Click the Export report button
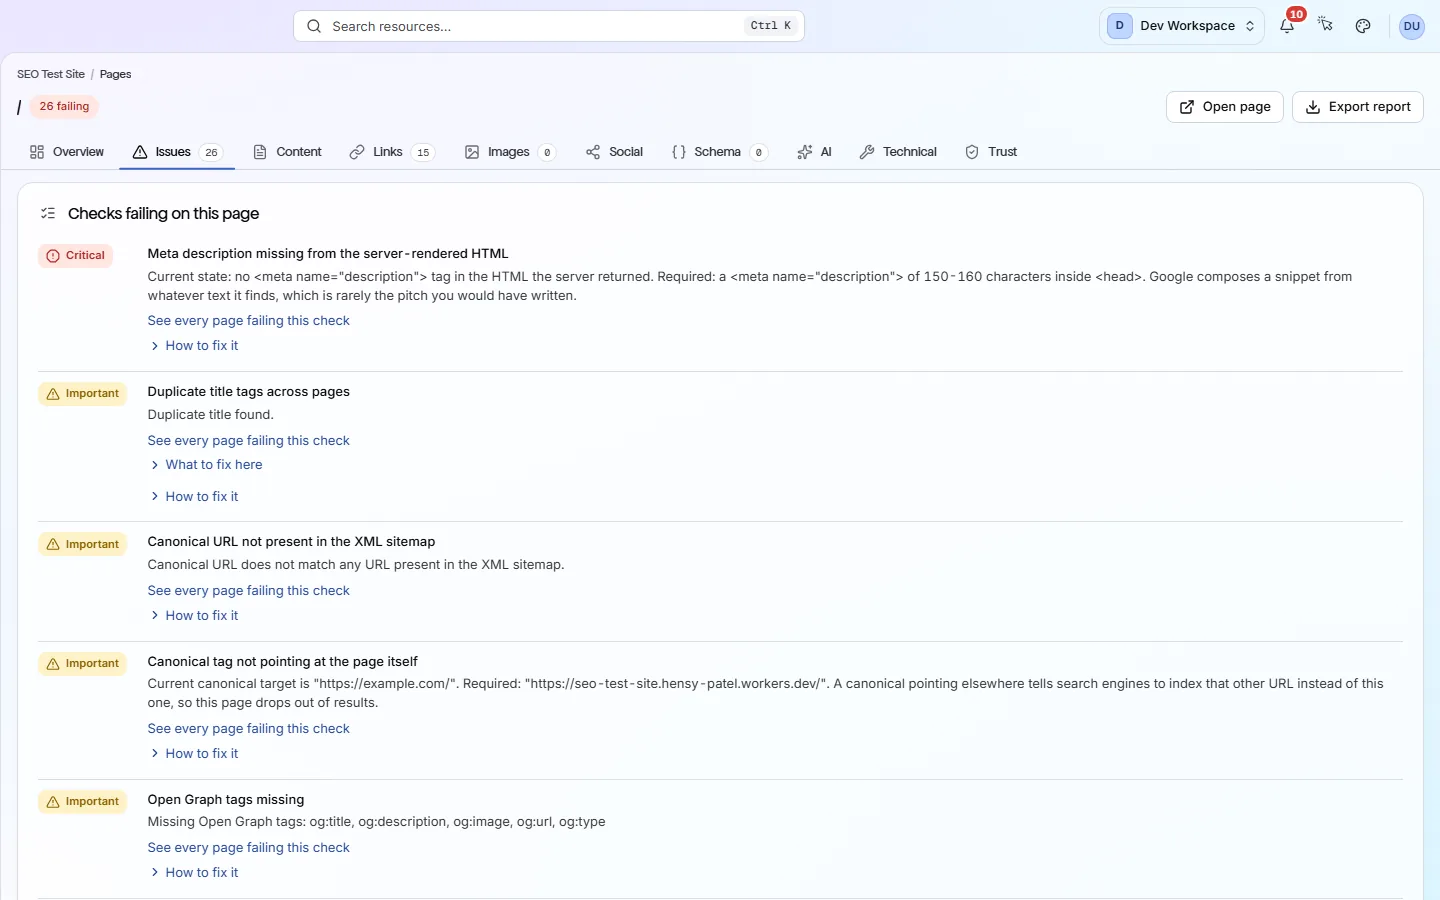1440x900 pixels. [1357, 107]
